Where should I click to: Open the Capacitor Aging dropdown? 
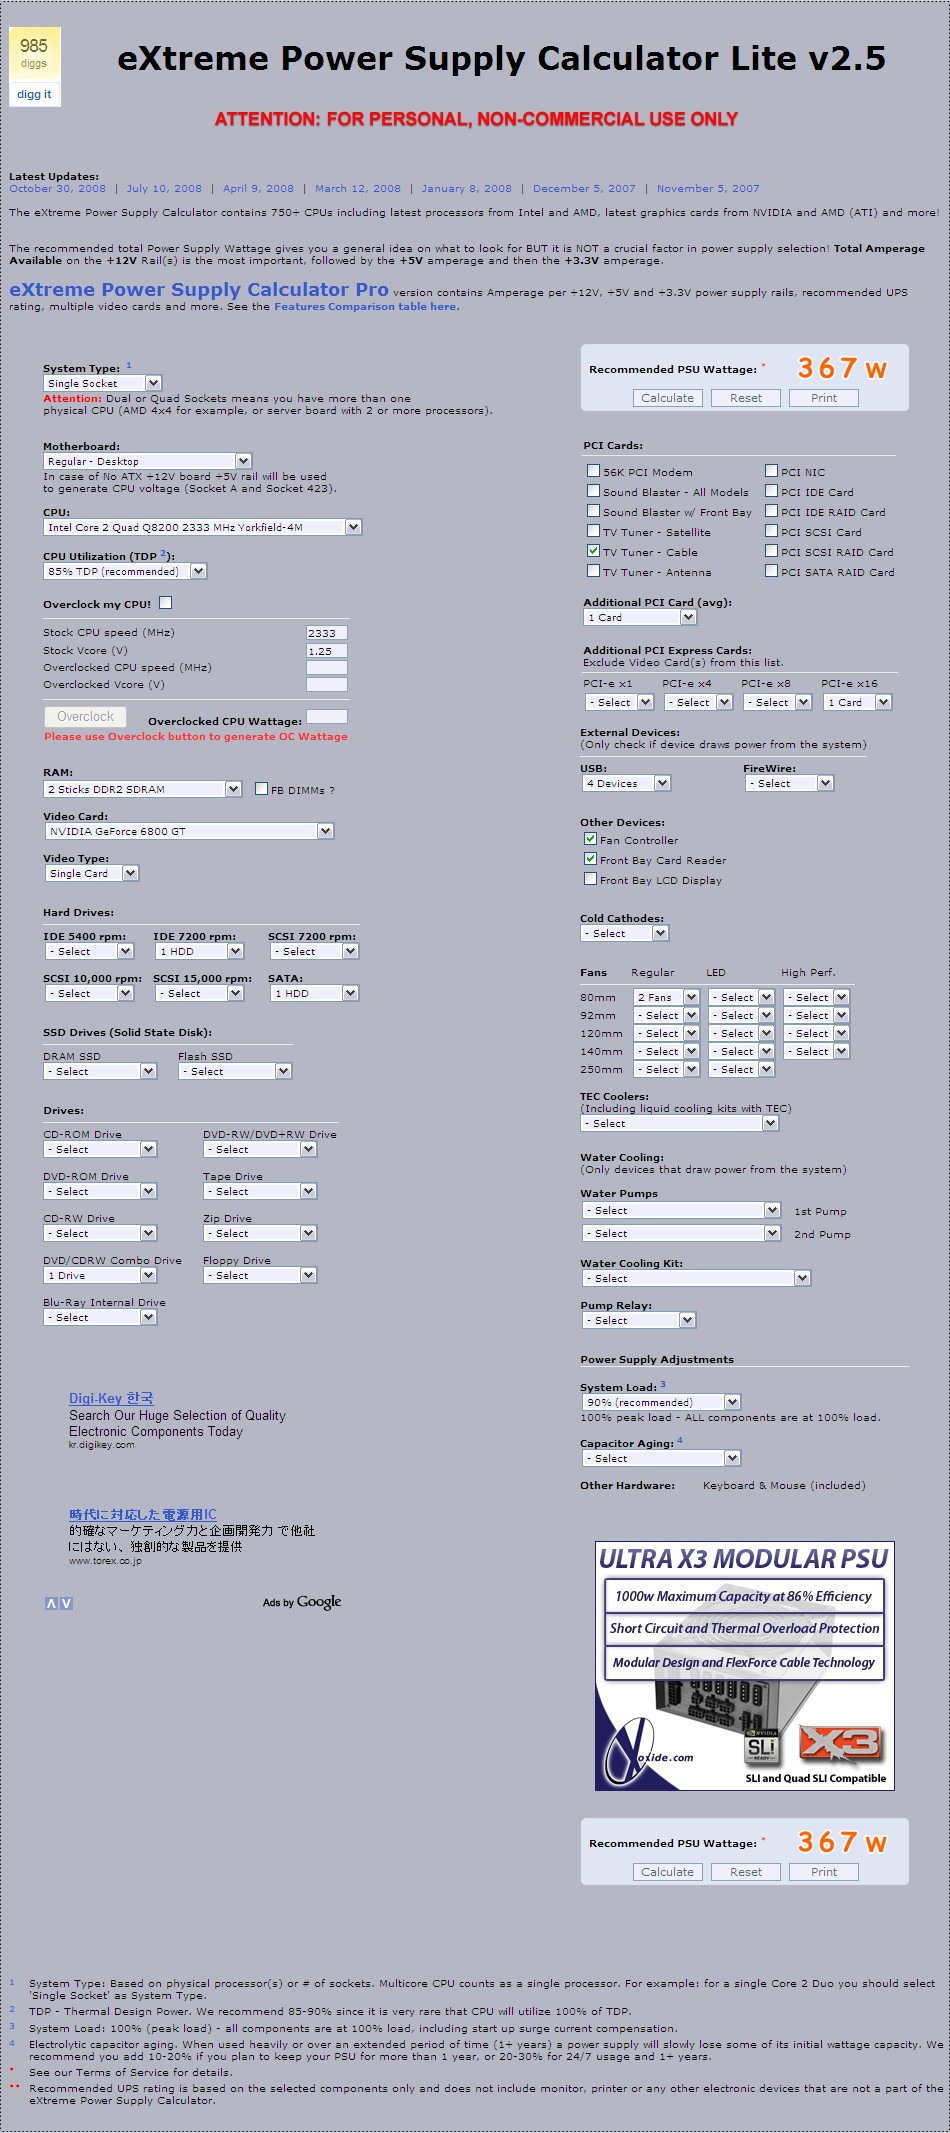(661, 1458)
